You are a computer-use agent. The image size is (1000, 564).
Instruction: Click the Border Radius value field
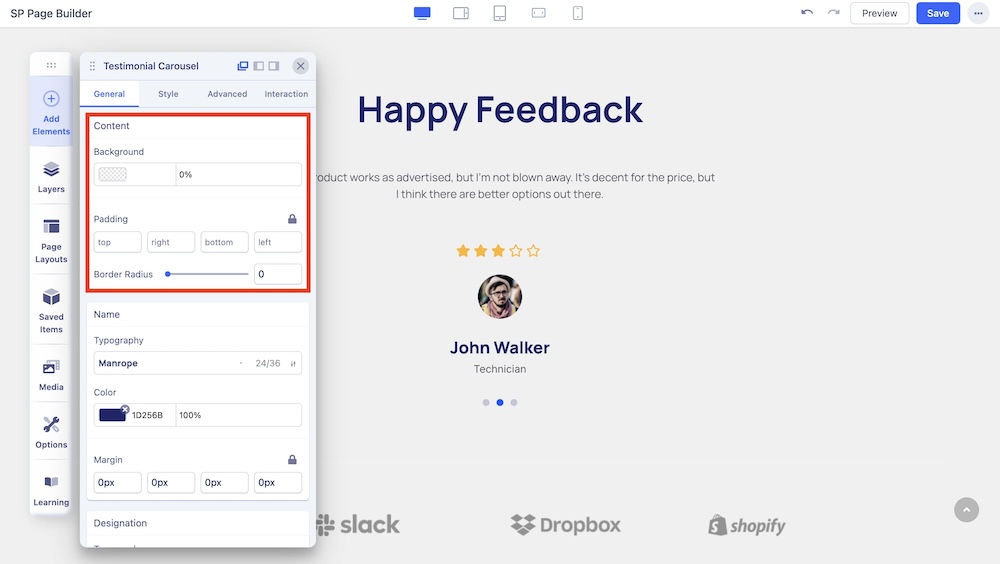(x=277, y=274)
